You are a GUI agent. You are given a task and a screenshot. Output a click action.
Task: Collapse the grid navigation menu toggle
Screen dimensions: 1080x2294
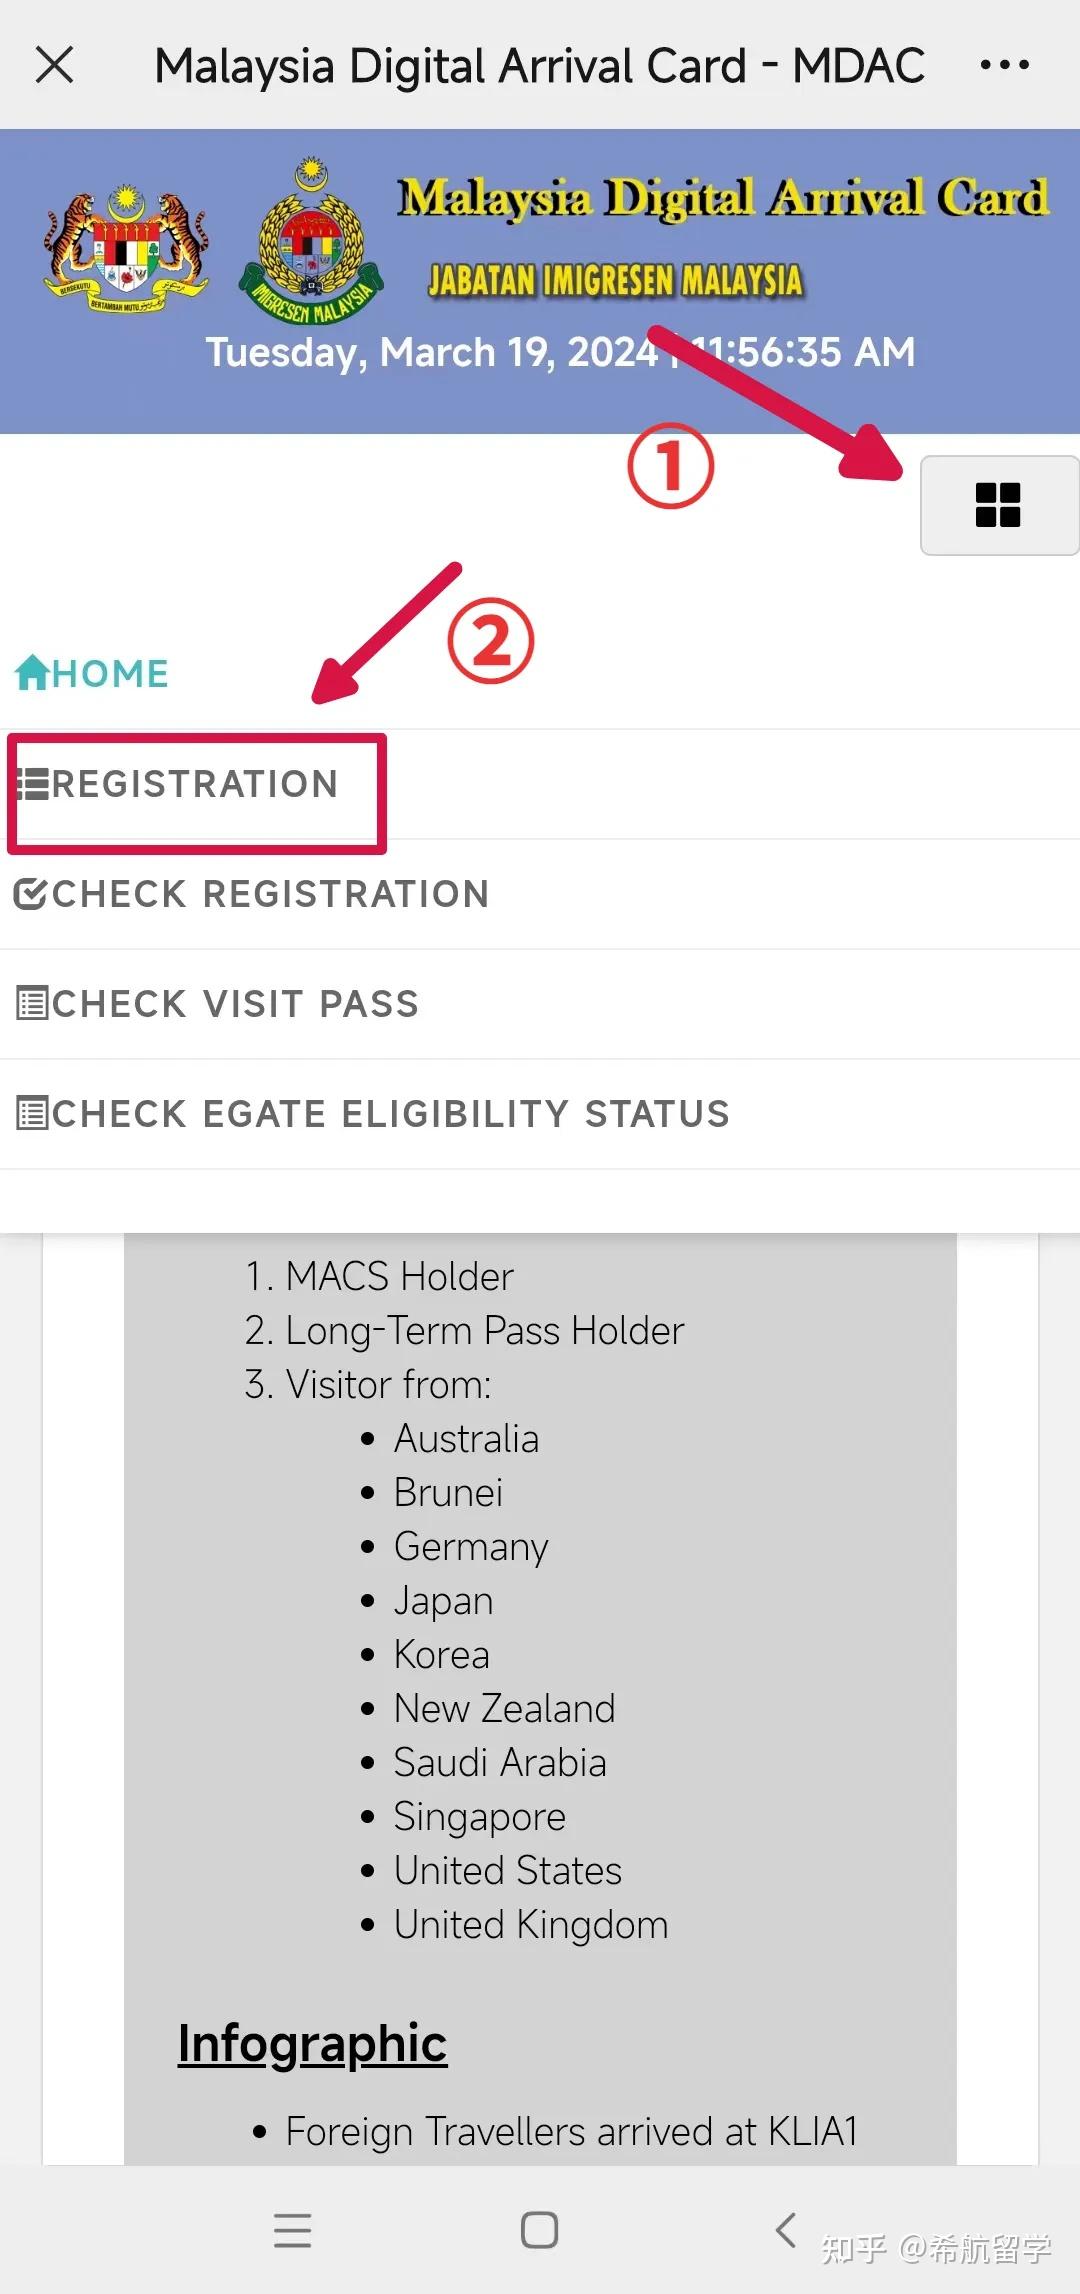click(x=998, y=505)
